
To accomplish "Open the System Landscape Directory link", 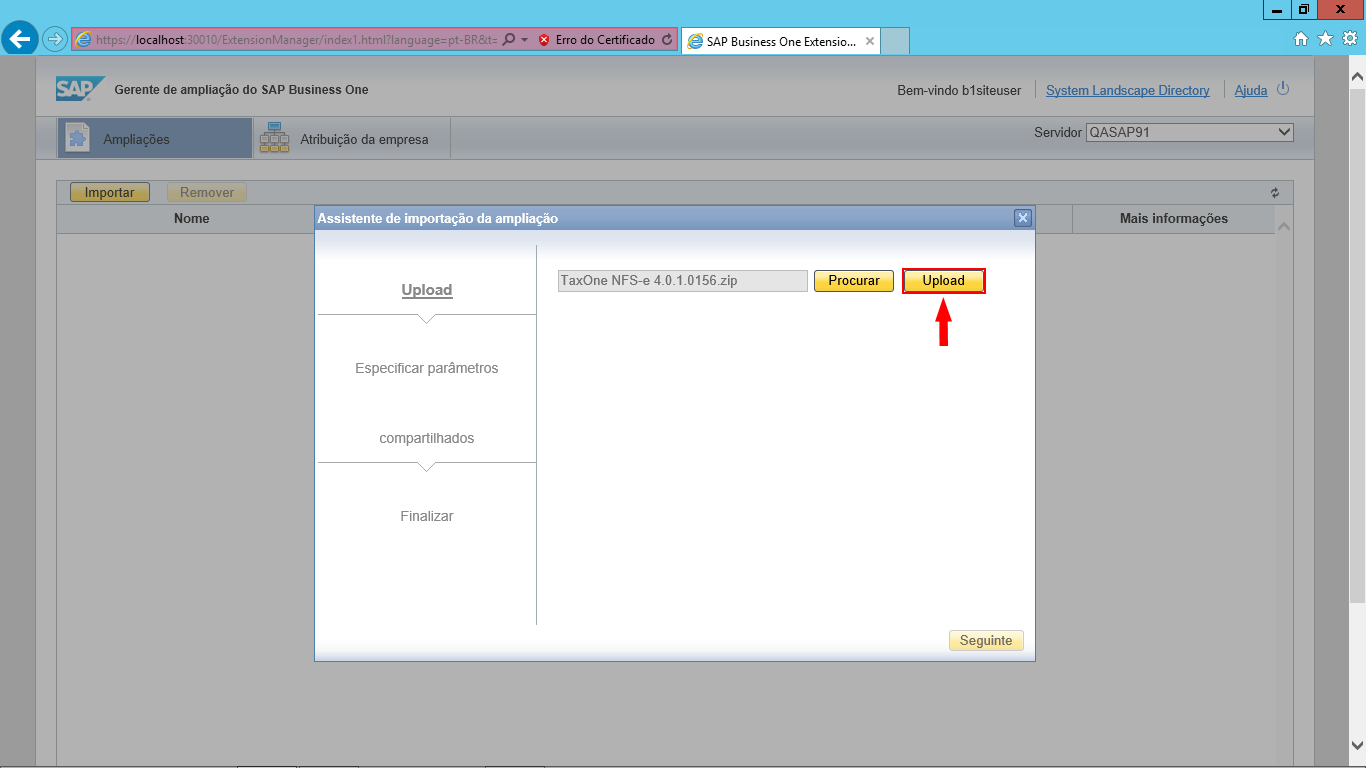I will [1128, 90].
